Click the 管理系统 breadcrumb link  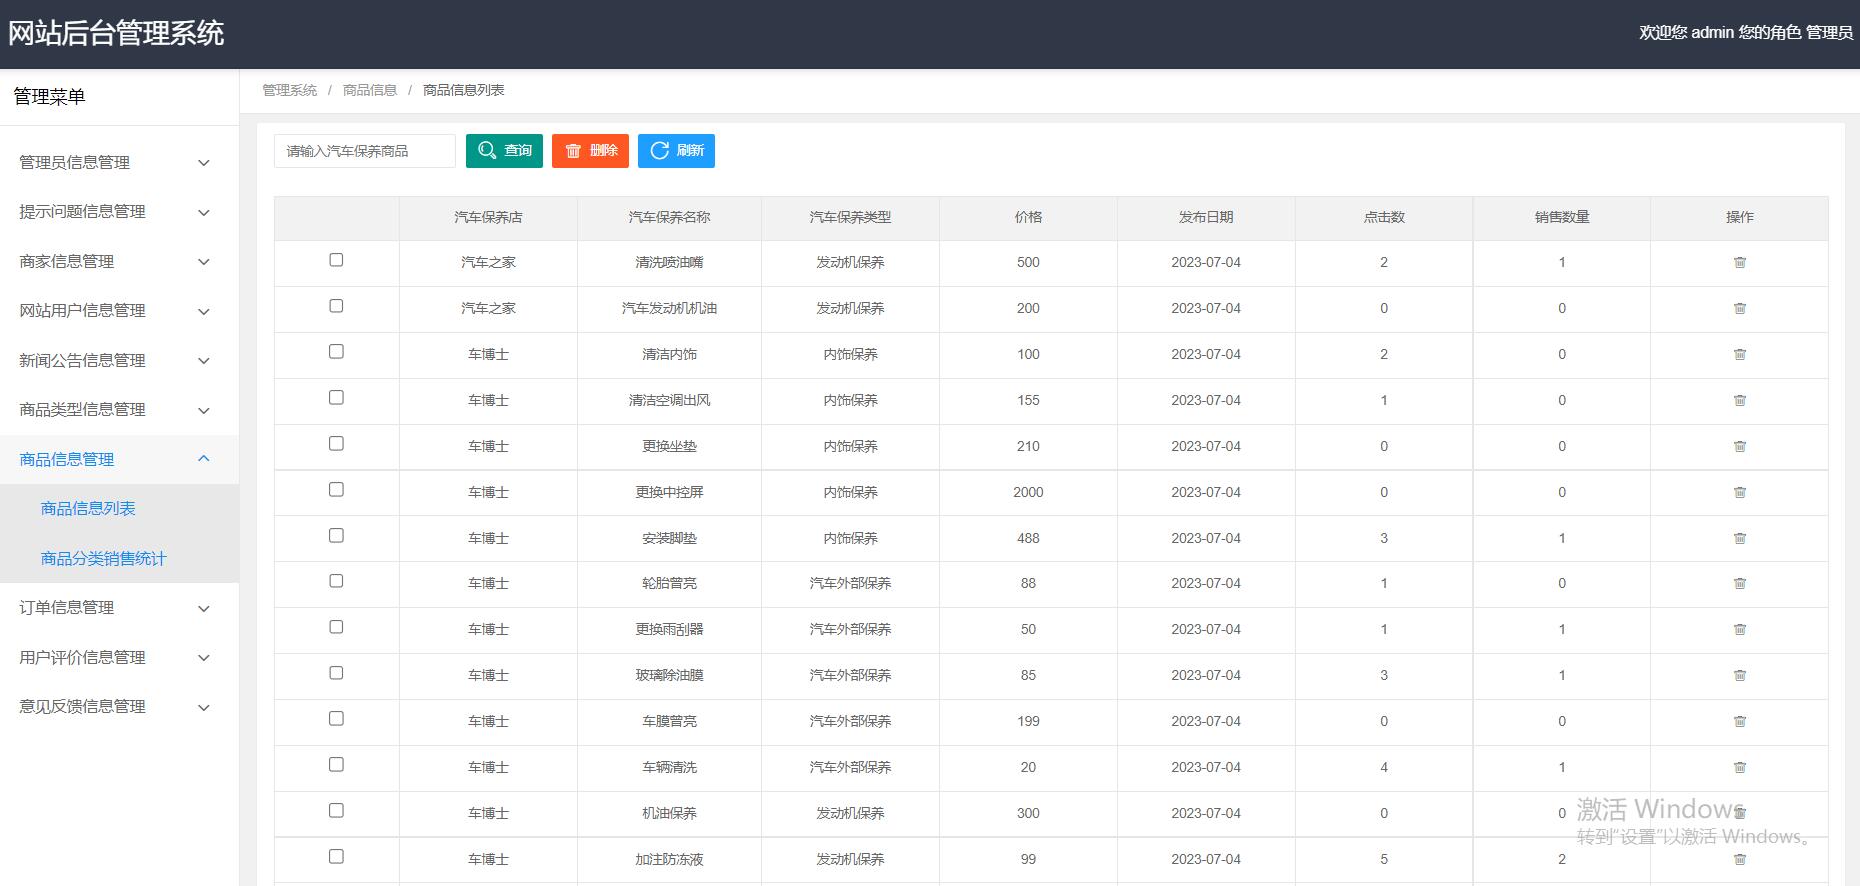pyautogui.click(x=290, y=90)
